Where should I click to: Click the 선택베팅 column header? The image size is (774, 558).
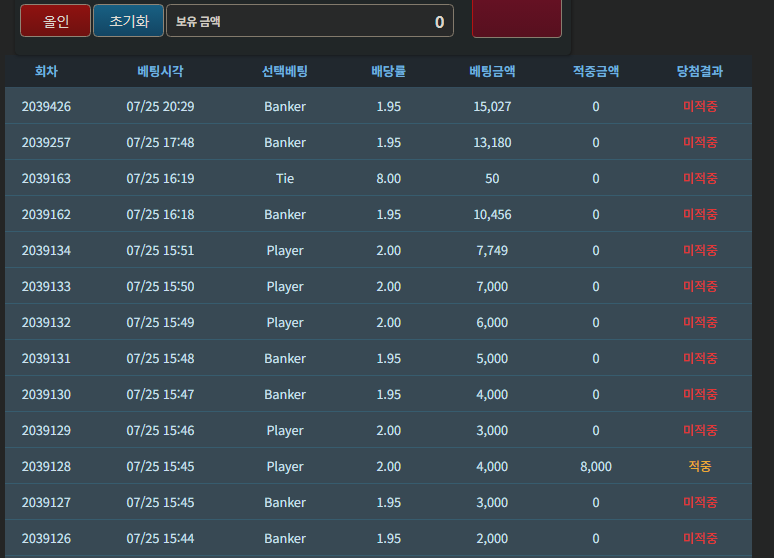click(x=285, y=71)
